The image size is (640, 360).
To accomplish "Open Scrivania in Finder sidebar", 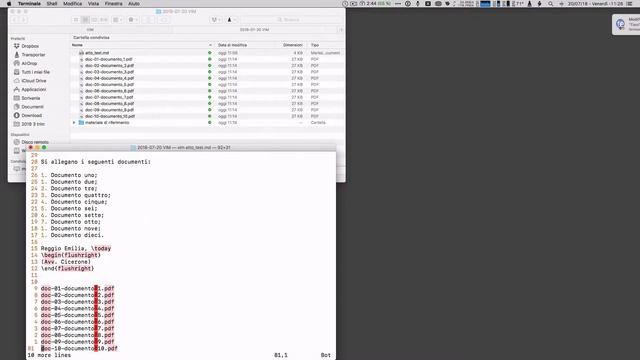I will (27, 98).
